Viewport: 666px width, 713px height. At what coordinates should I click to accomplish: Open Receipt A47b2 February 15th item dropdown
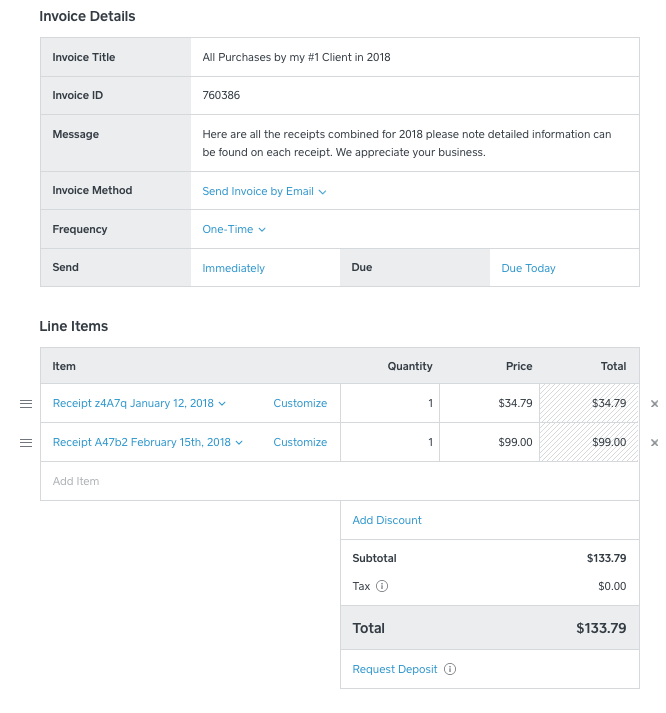click(147, 442)
